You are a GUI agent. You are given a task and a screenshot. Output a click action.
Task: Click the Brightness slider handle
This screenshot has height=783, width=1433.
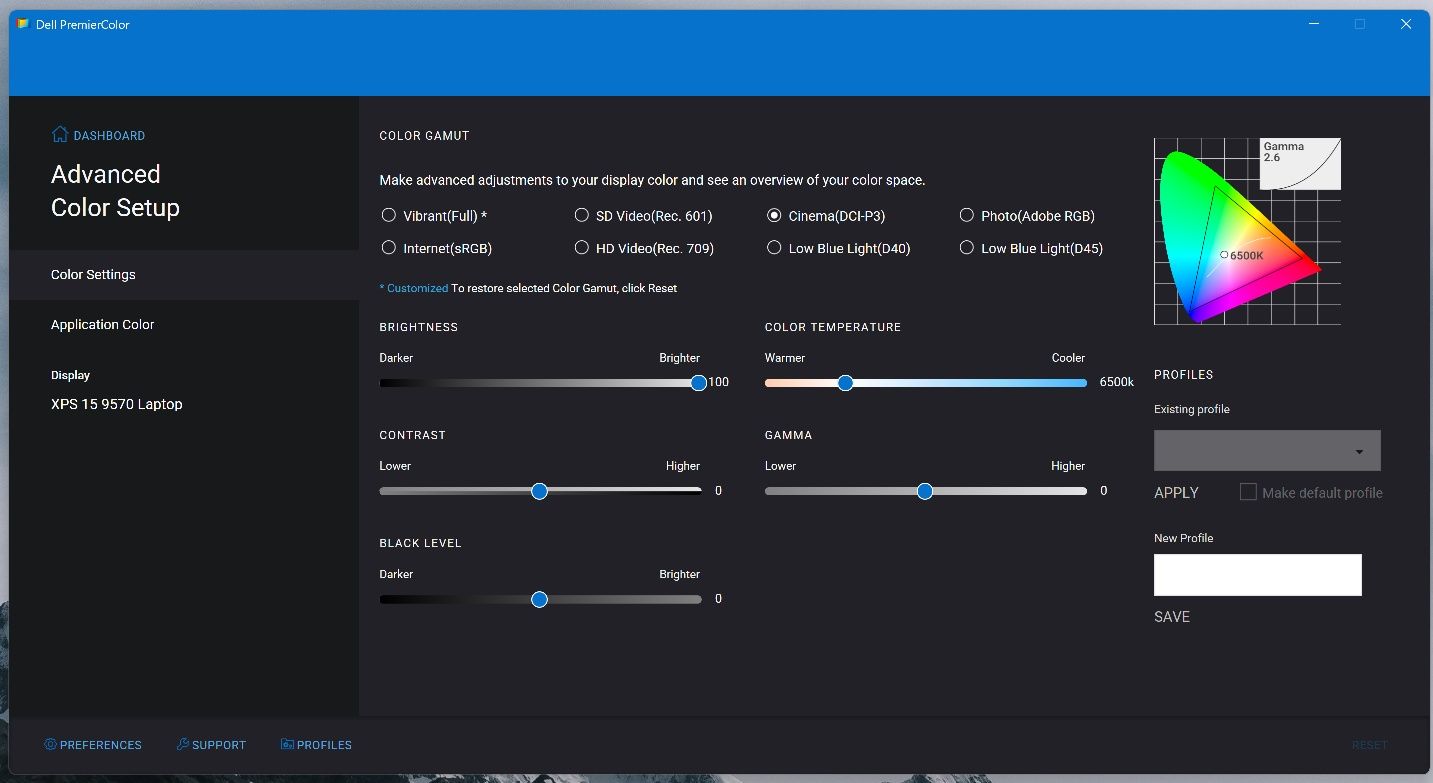(699, 382)
